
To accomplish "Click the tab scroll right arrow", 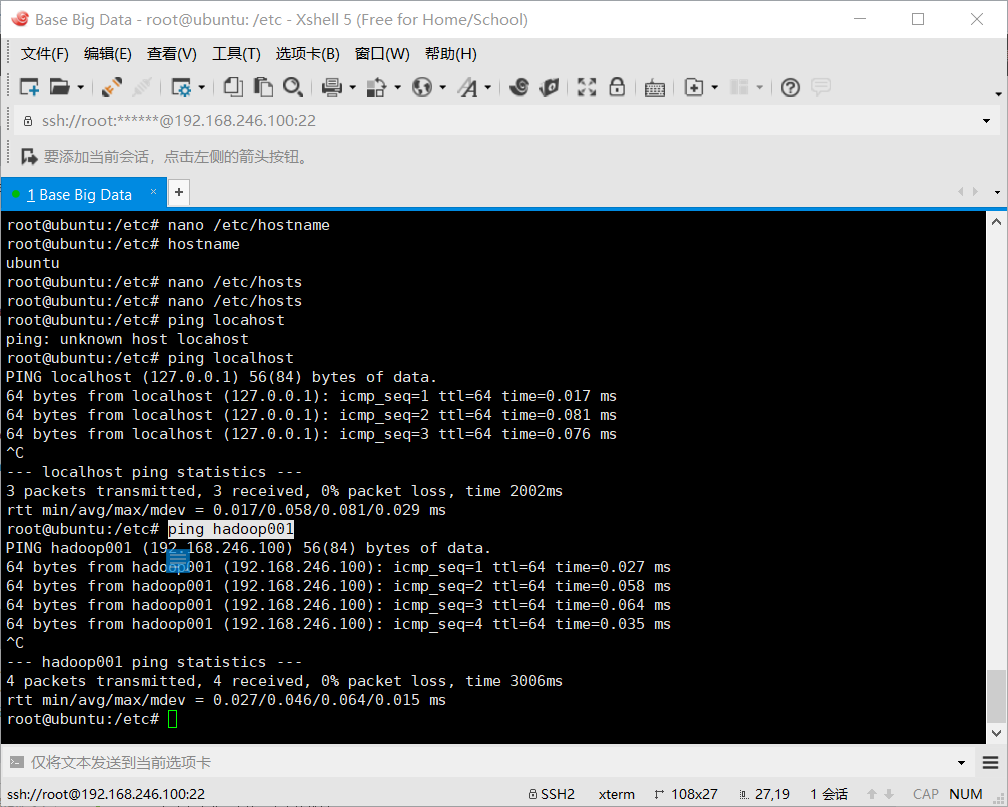I will point(975,192).
